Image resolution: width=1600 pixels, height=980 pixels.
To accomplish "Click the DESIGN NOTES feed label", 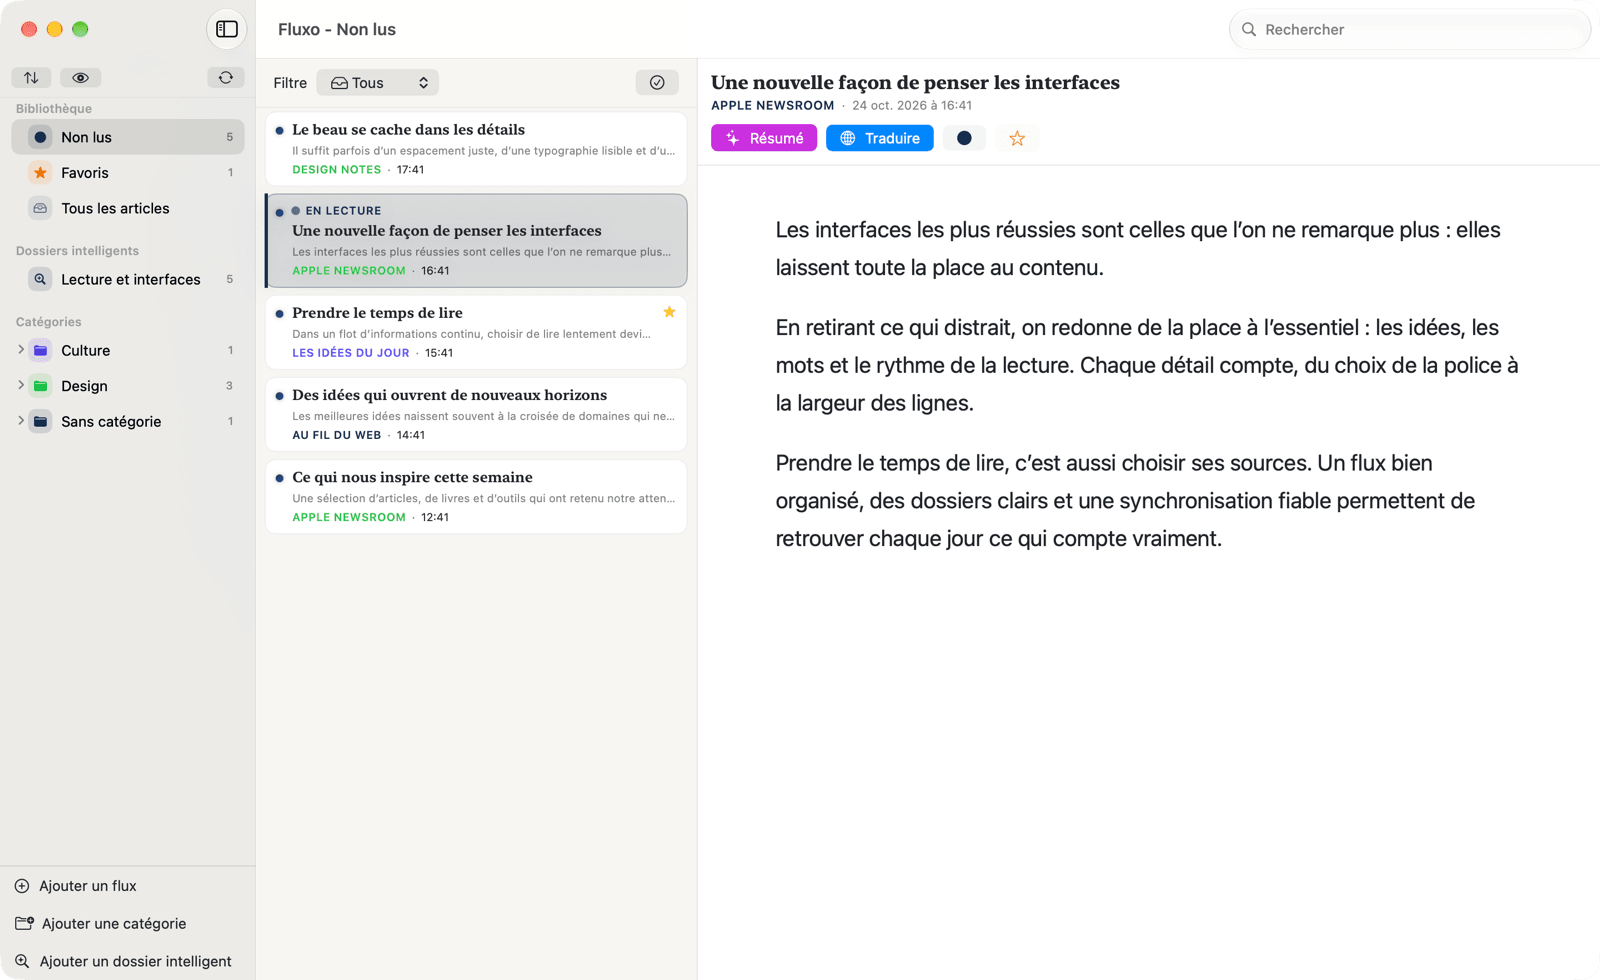I will [x=336, y=169].
